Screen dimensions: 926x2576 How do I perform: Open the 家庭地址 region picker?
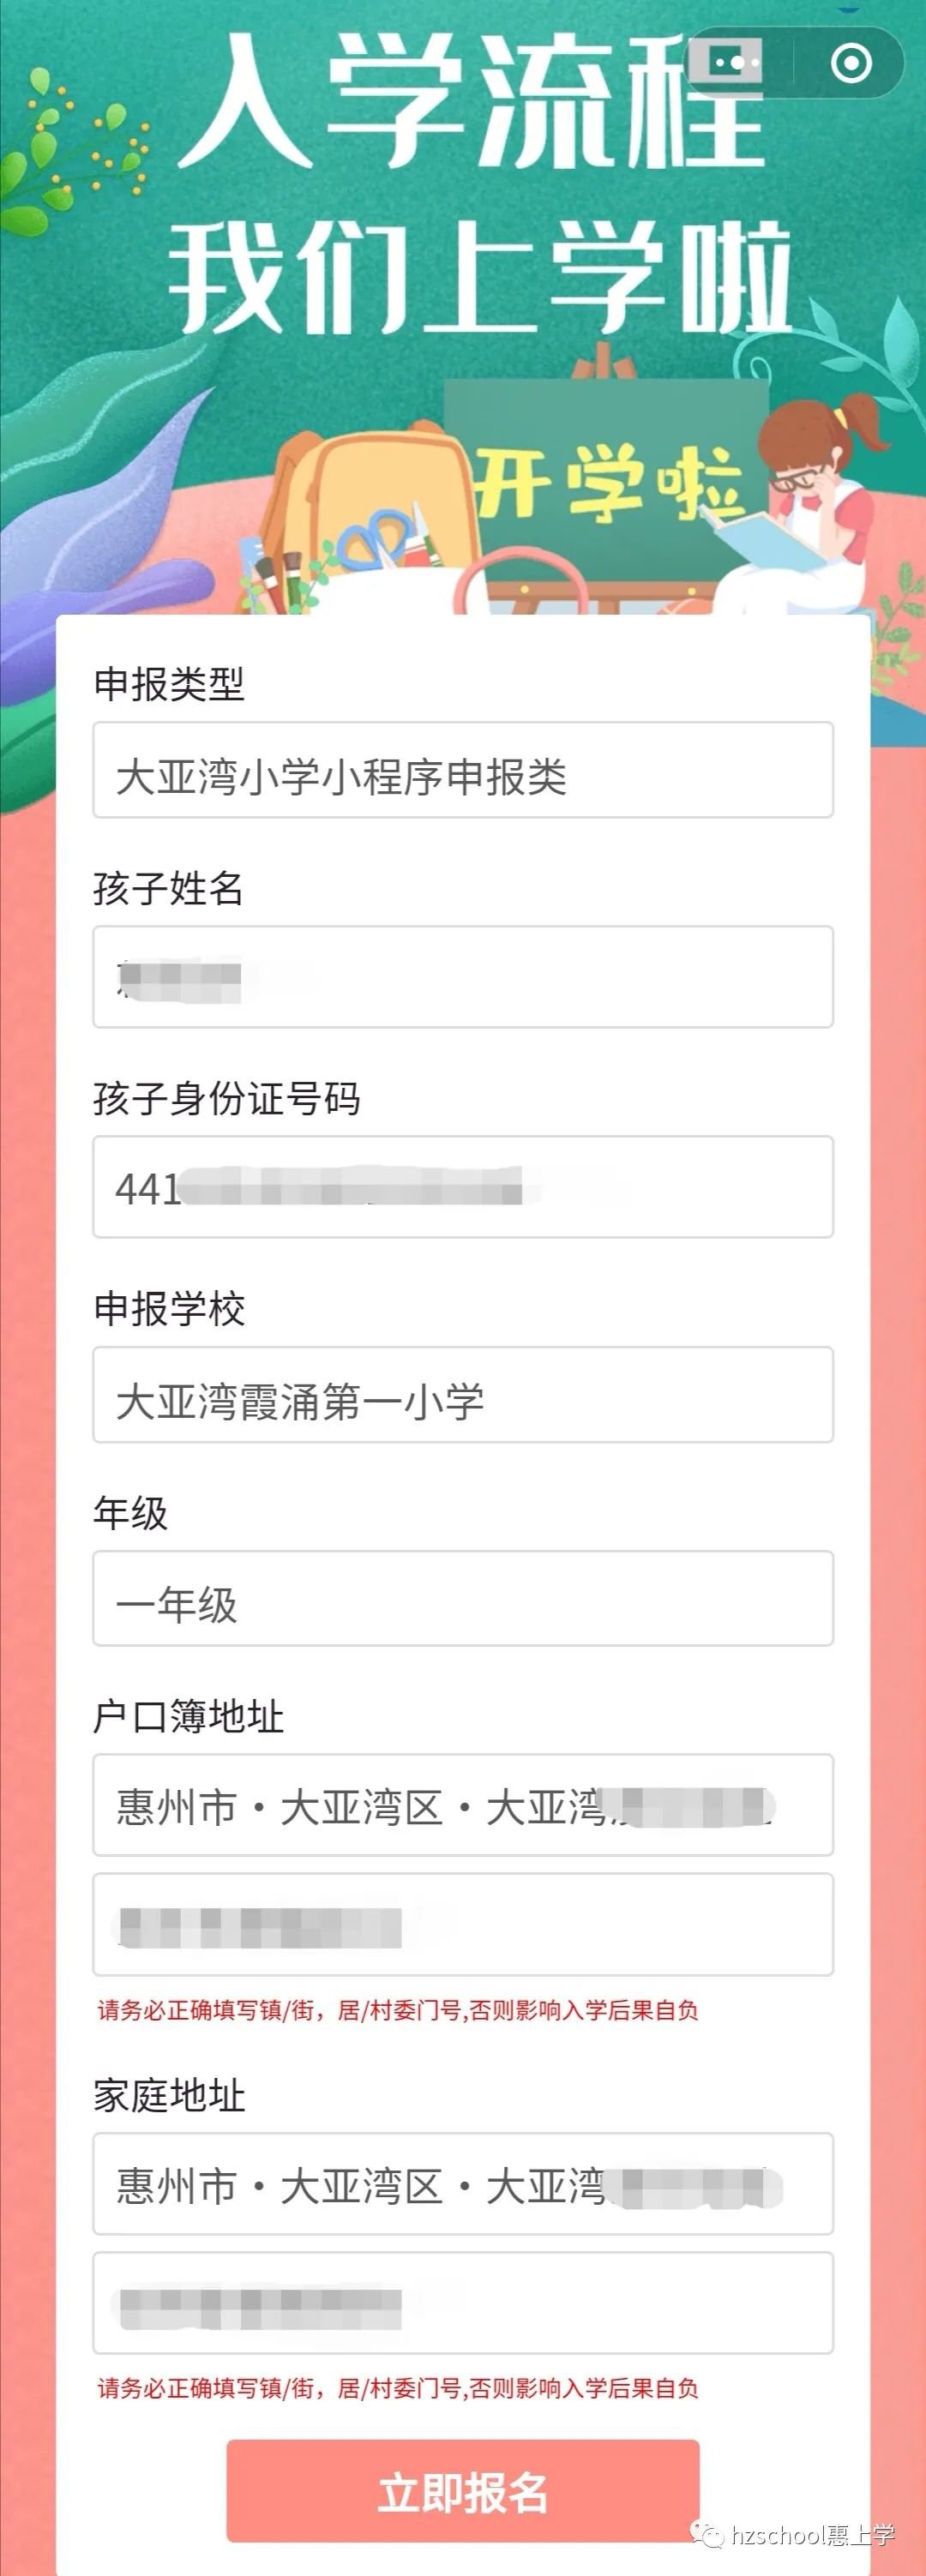[x=463, y=2184]
